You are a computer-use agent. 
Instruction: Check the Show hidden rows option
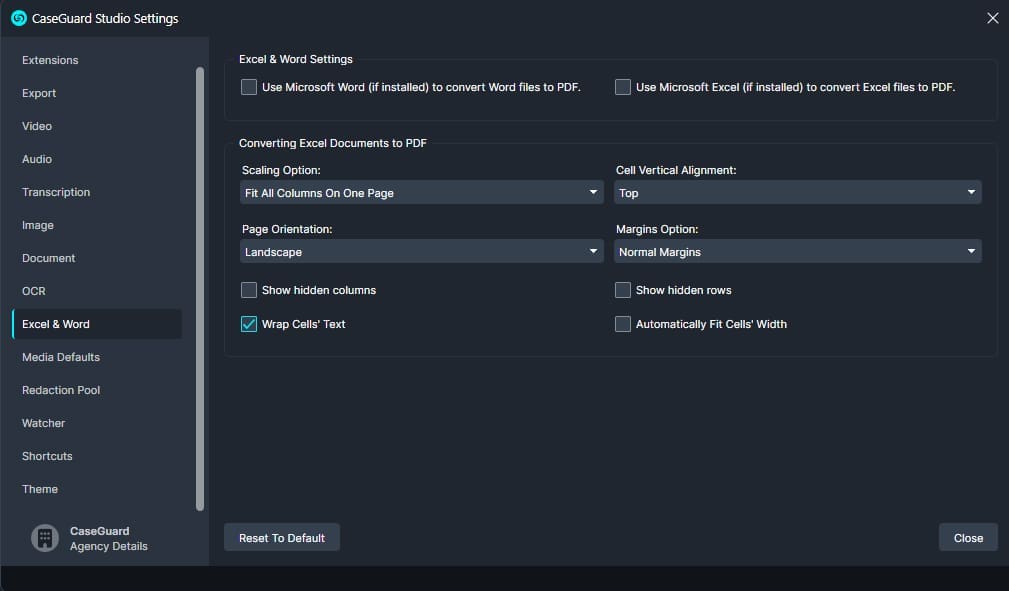623,290
